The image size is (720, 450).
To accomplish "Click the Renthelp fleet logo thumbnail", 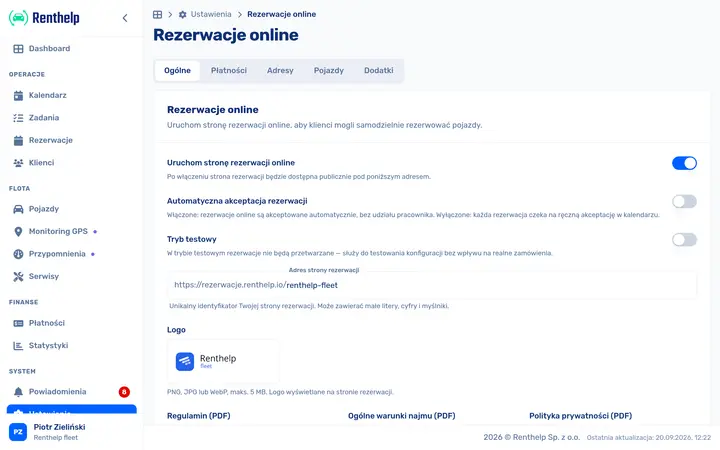I will coord(223,361).
